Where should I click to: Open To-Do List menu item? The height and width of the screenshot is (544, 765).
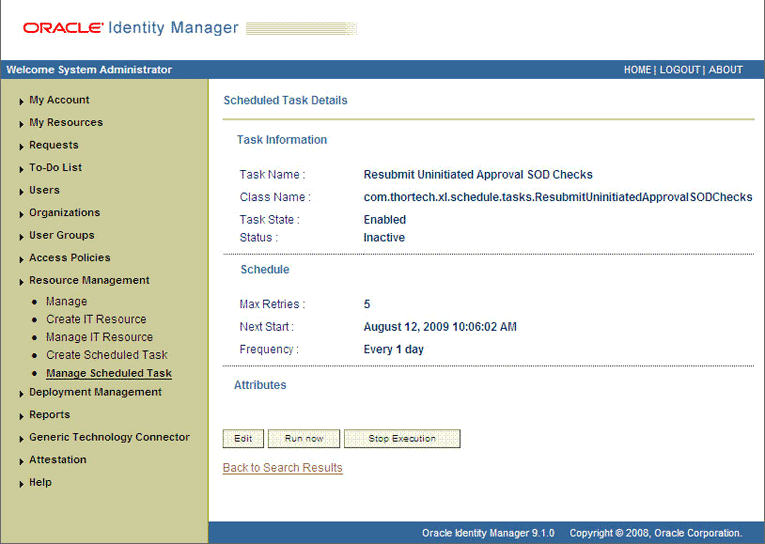click(56, 167)
